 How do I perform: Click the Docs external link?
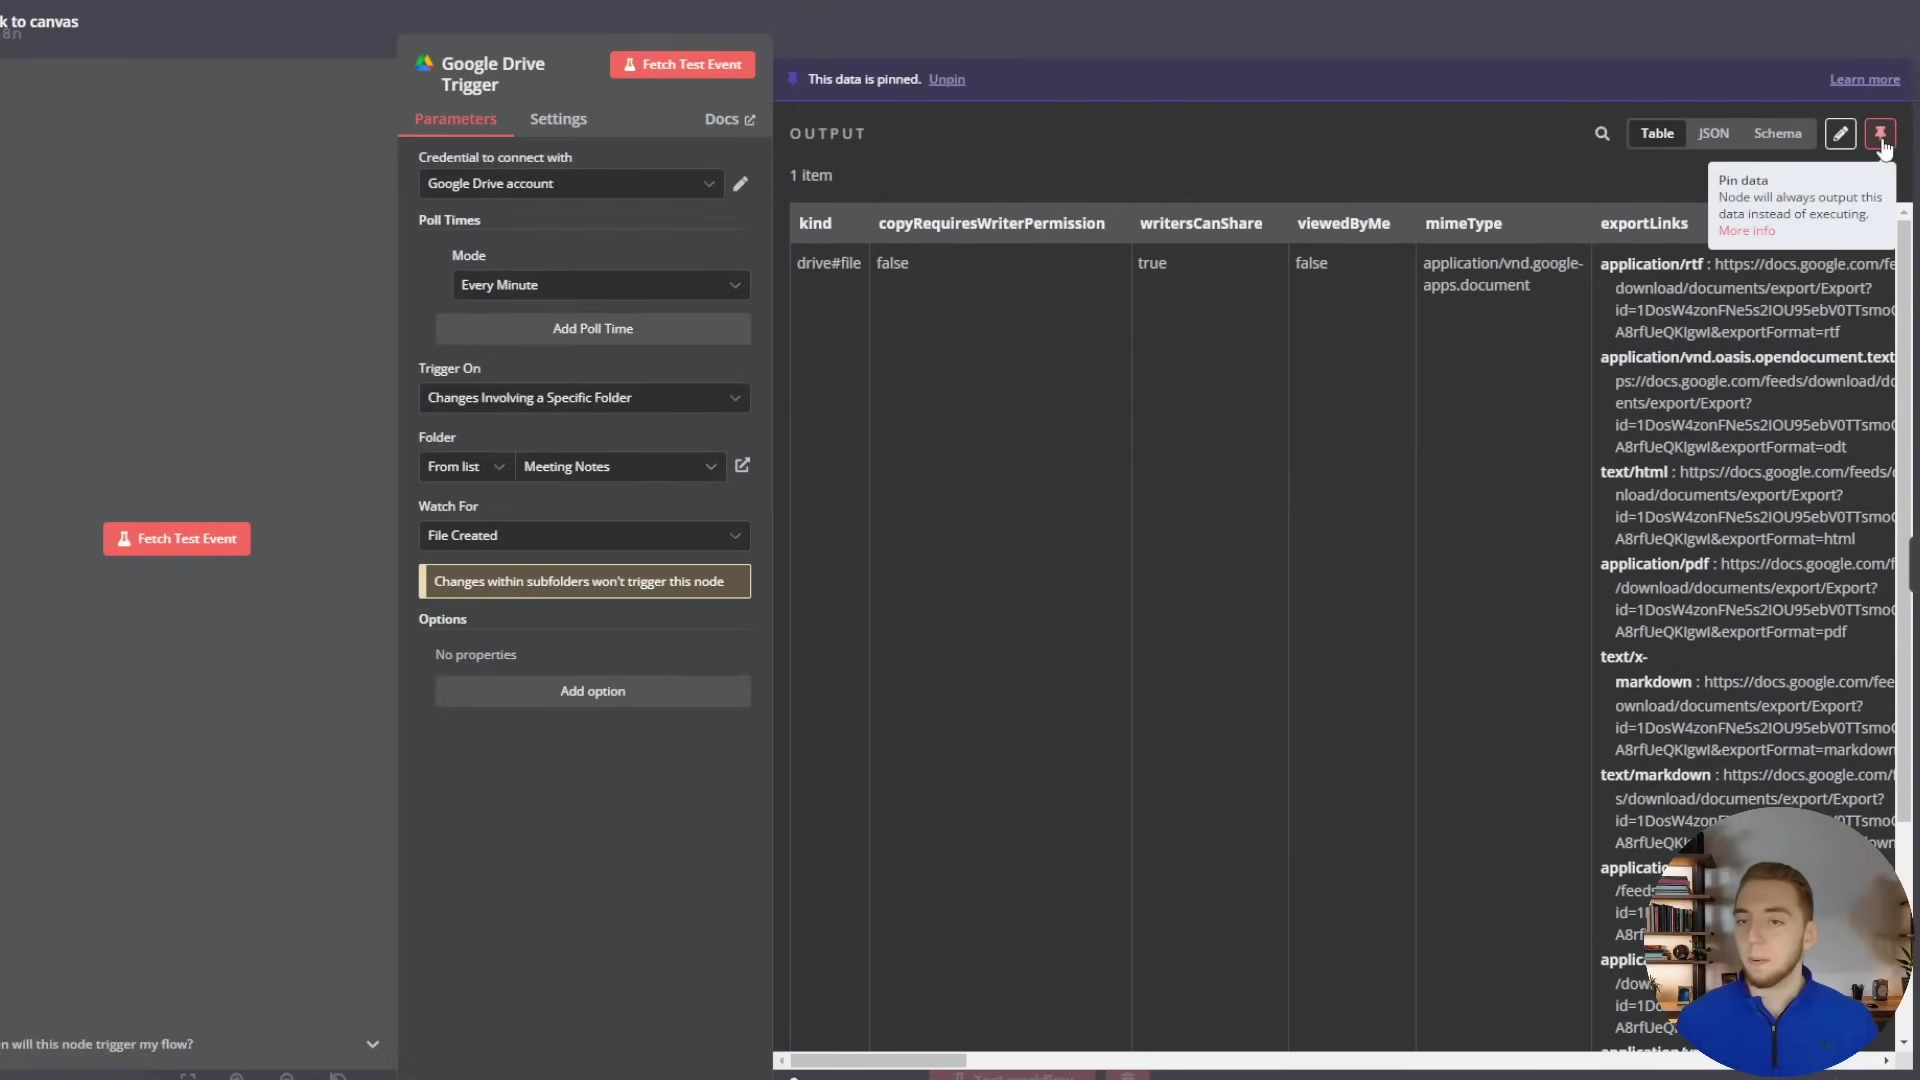click(x=729, y=119)
